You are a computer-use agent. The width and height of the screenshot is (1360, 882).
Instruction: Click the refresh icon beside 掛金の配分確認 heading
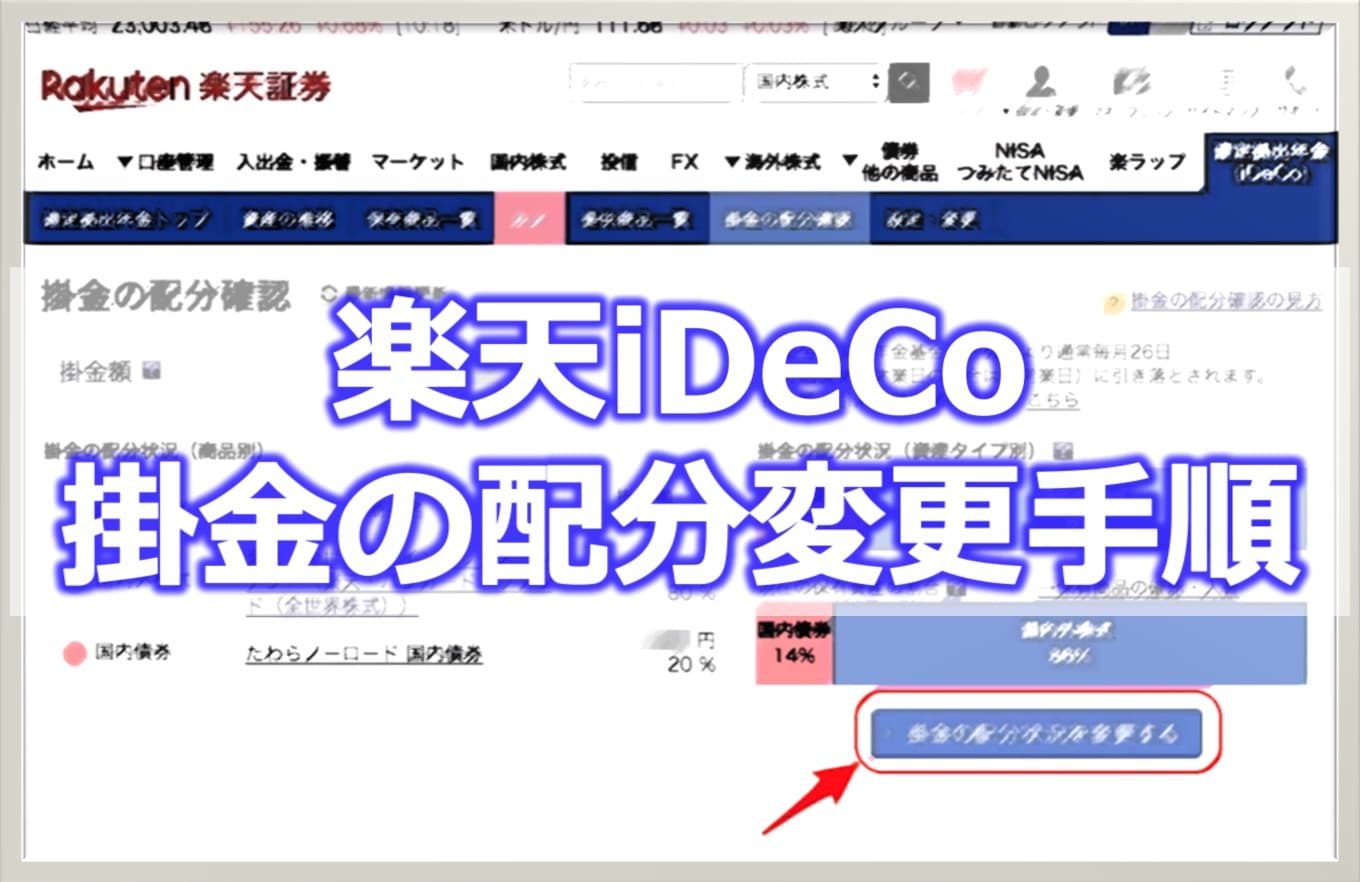331,295
